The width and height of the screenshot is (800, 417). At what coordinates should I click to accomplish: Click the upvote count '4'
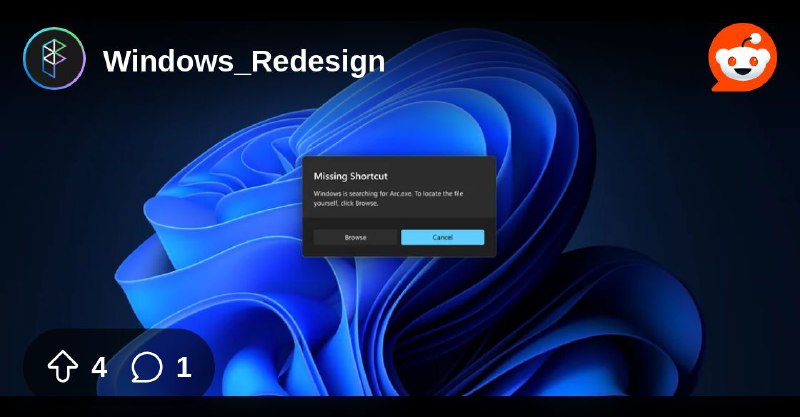tap(99, 367)
